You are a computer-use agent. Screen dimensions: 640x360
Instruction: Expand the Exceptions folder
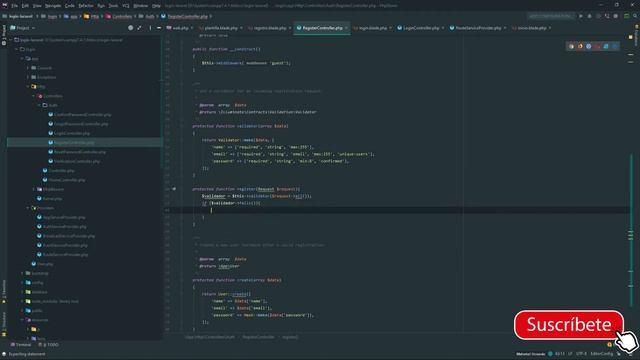[x=28, y=77]
